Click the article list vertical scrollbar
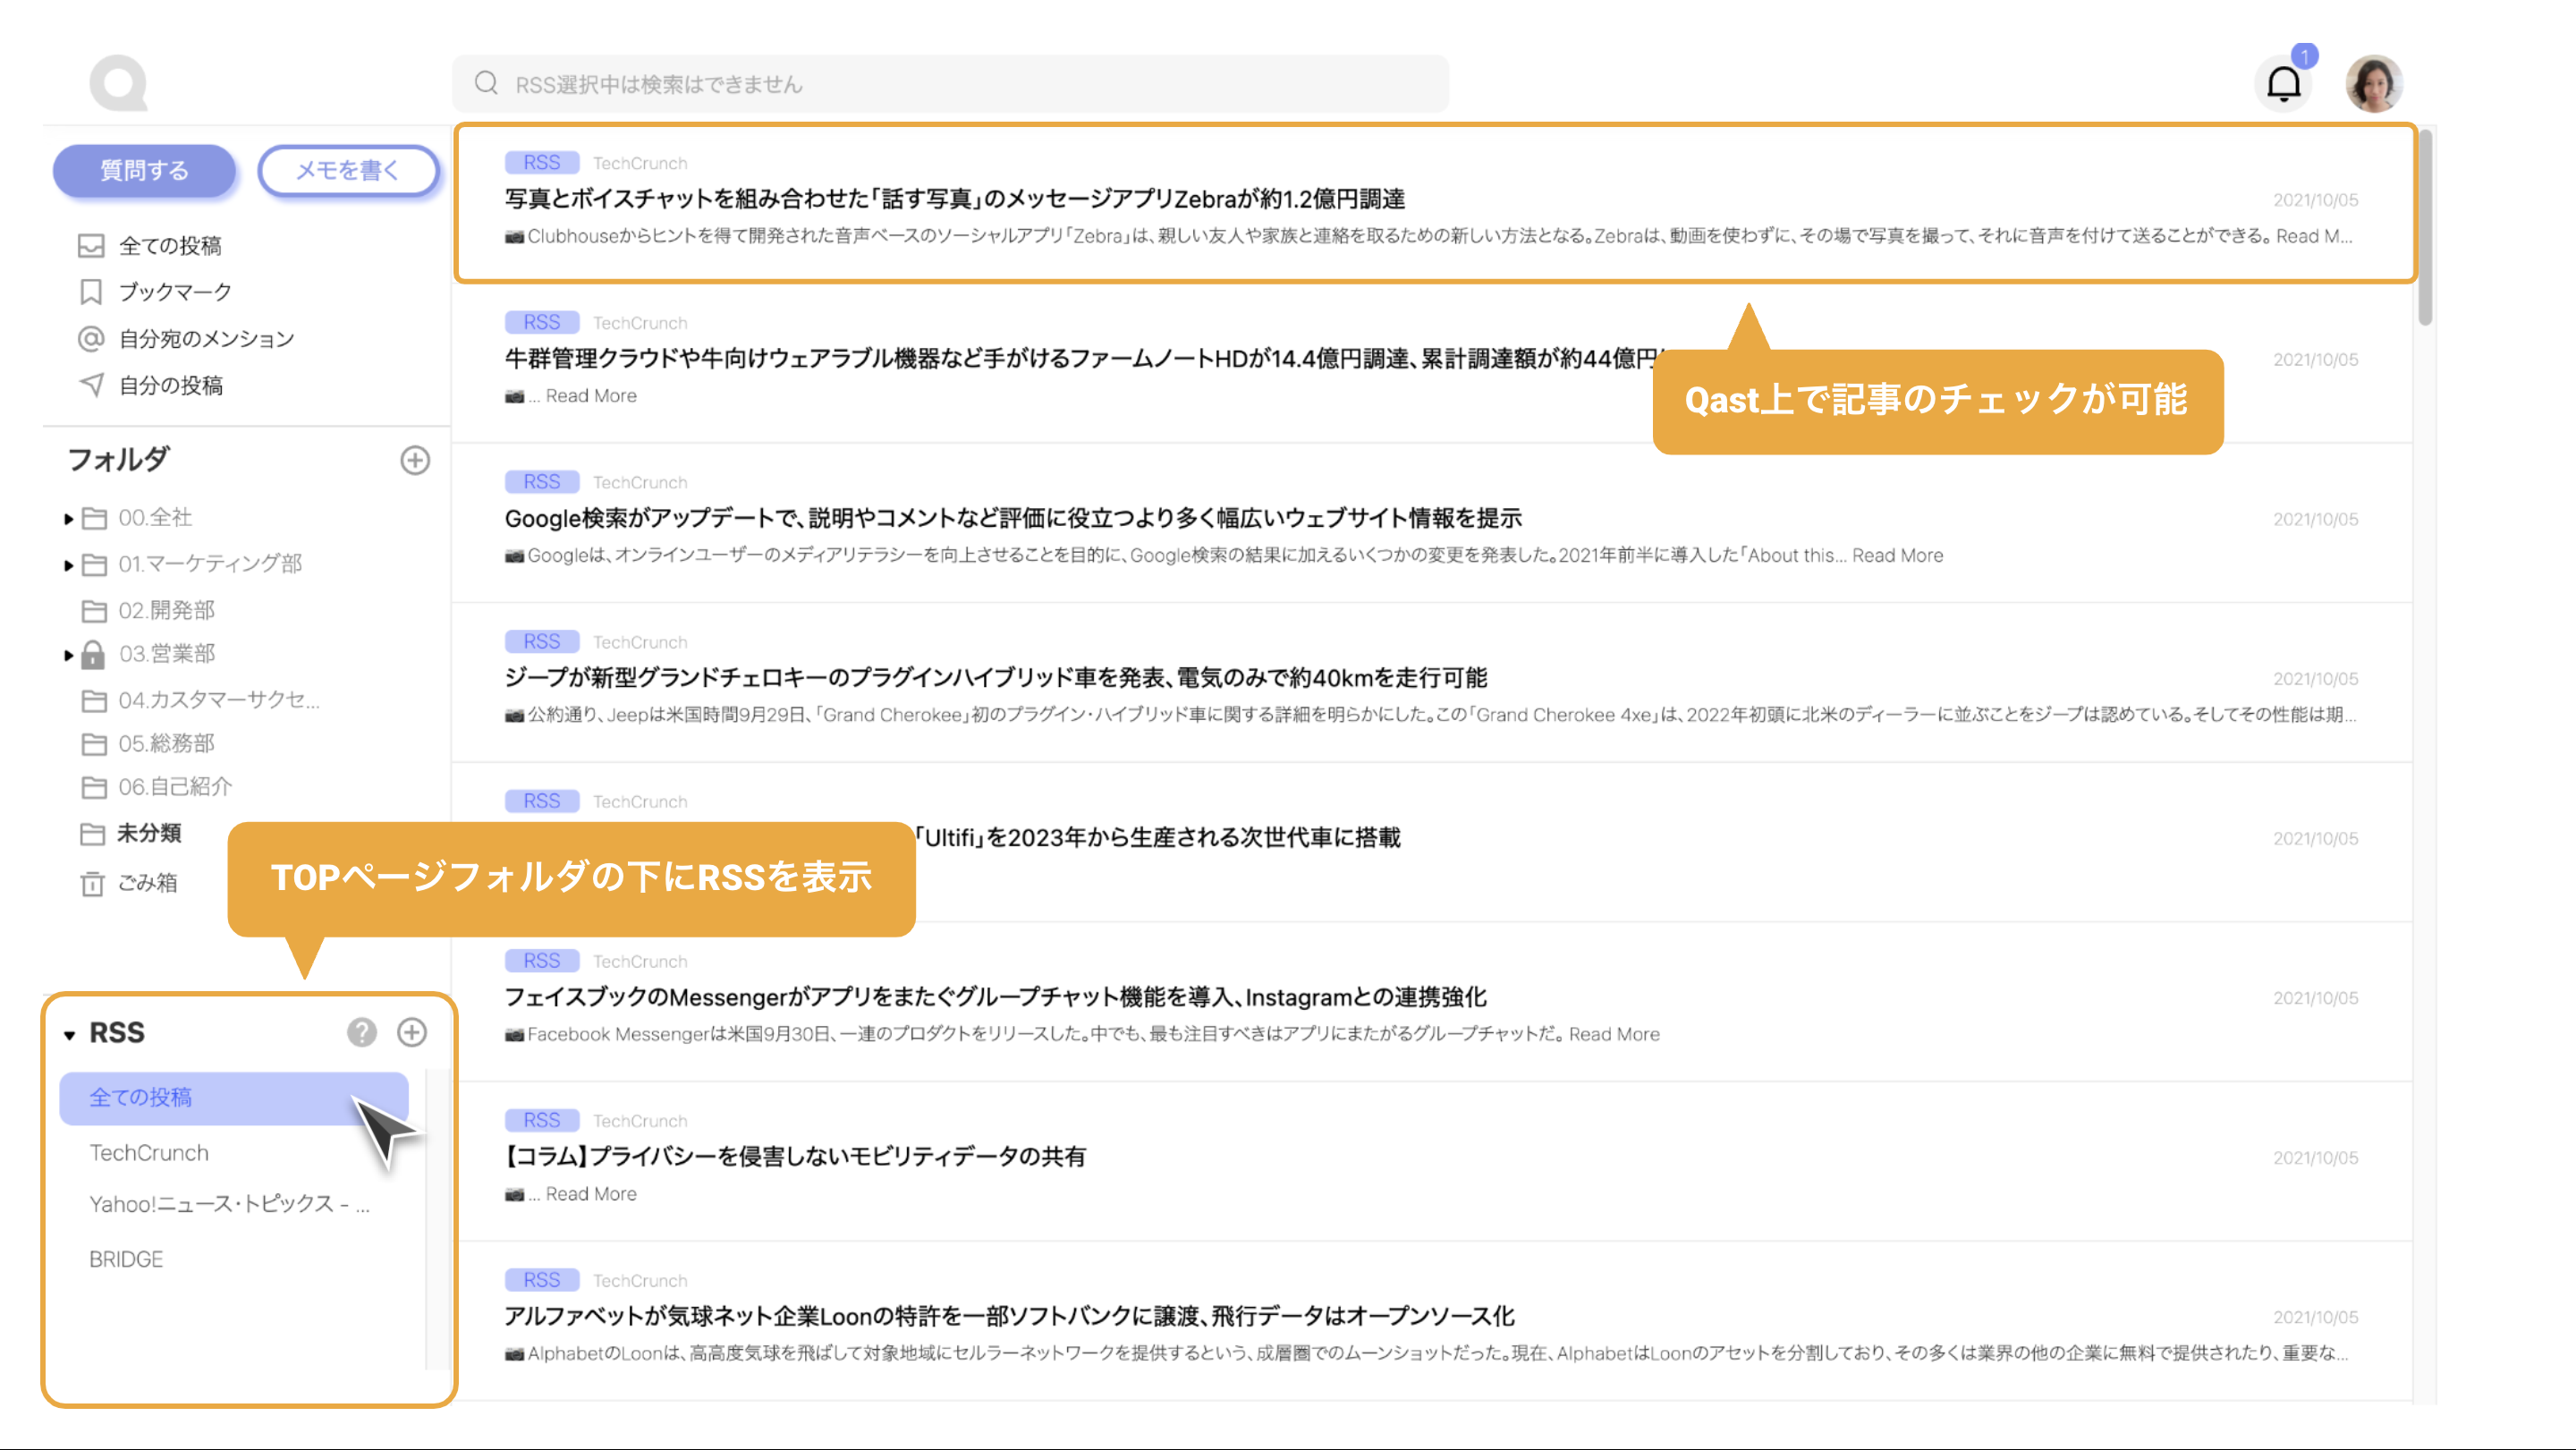 (2425, 228)
